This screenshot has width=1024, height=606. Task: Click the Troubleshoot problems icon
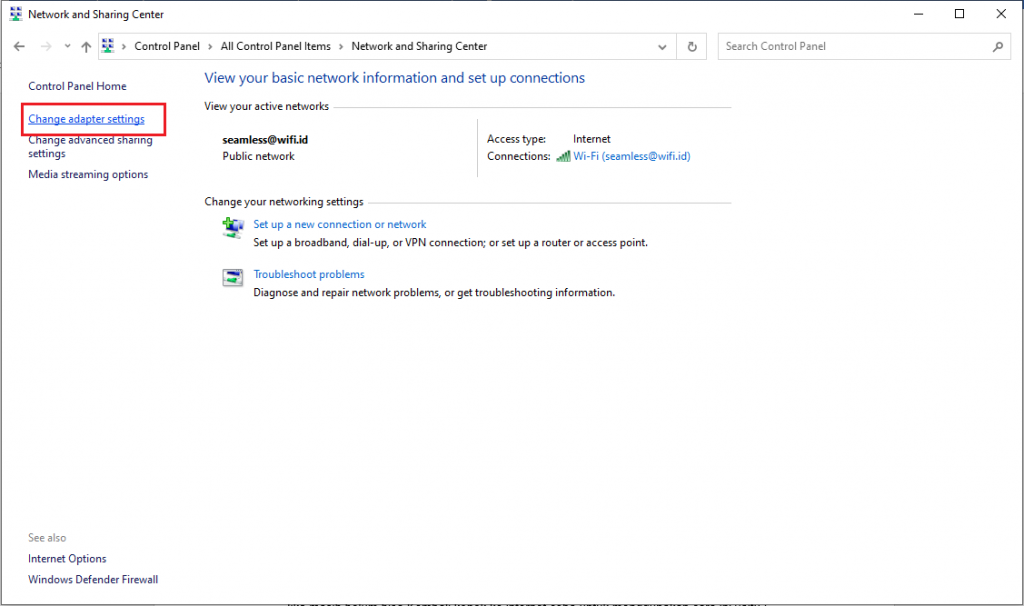tap(233, 278)
